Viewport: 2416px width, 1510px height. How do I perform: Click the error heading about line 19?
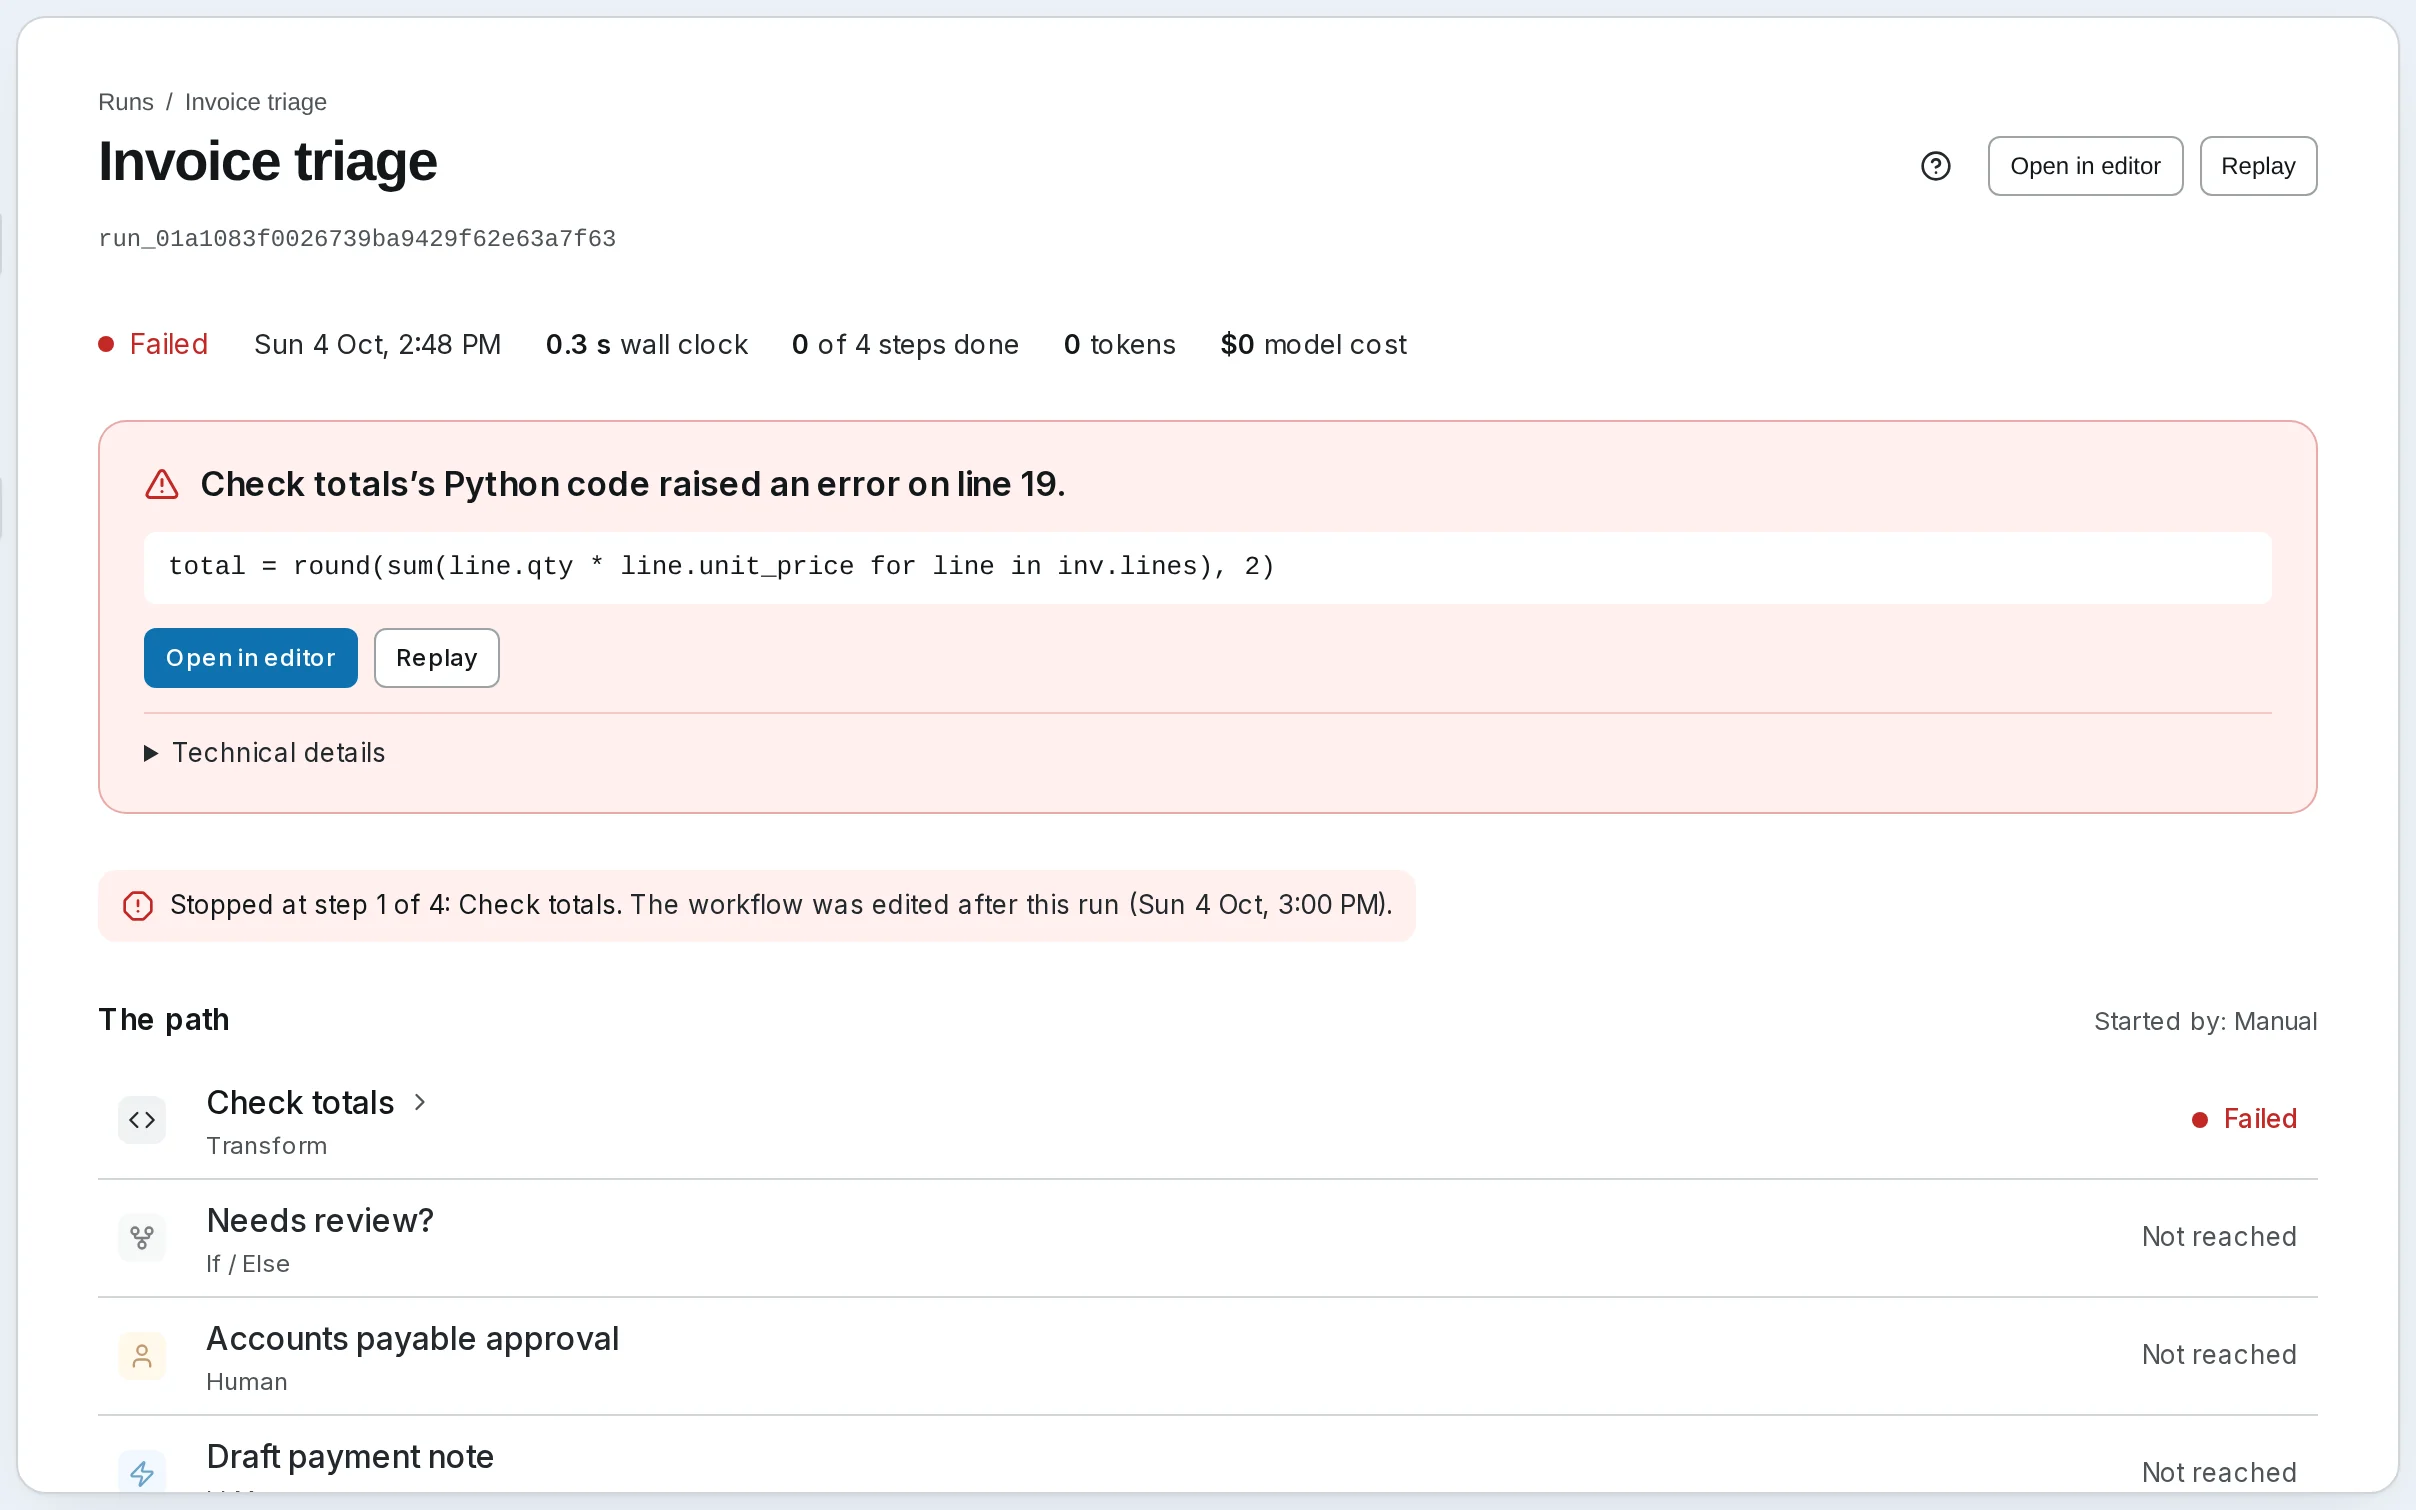tap(633, 484)
